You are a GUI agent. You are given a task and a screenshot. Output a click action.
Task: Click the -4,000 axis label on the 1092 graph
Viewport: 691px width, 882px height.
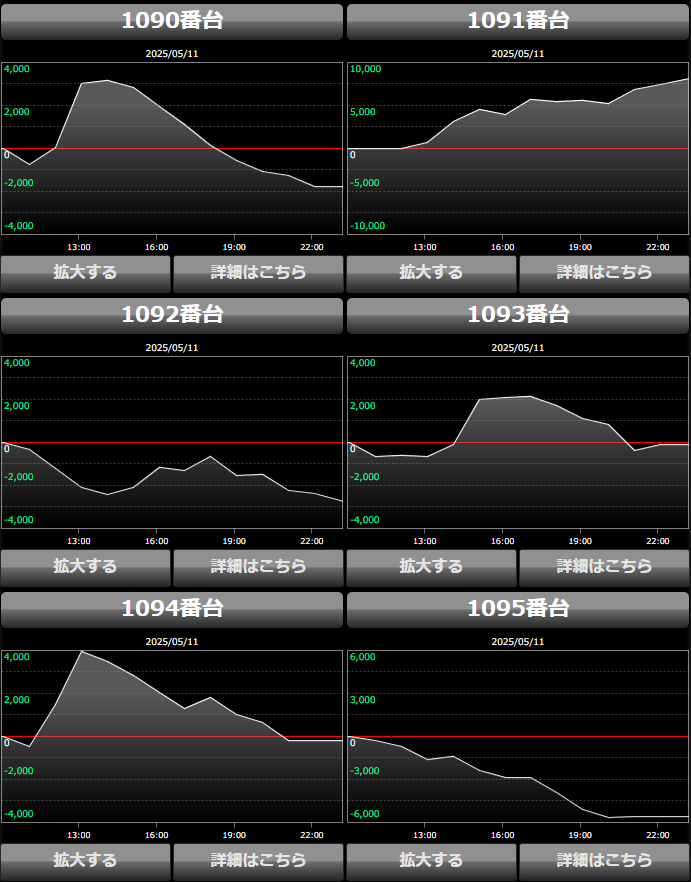pyautogui.click(x=19, y=520)
